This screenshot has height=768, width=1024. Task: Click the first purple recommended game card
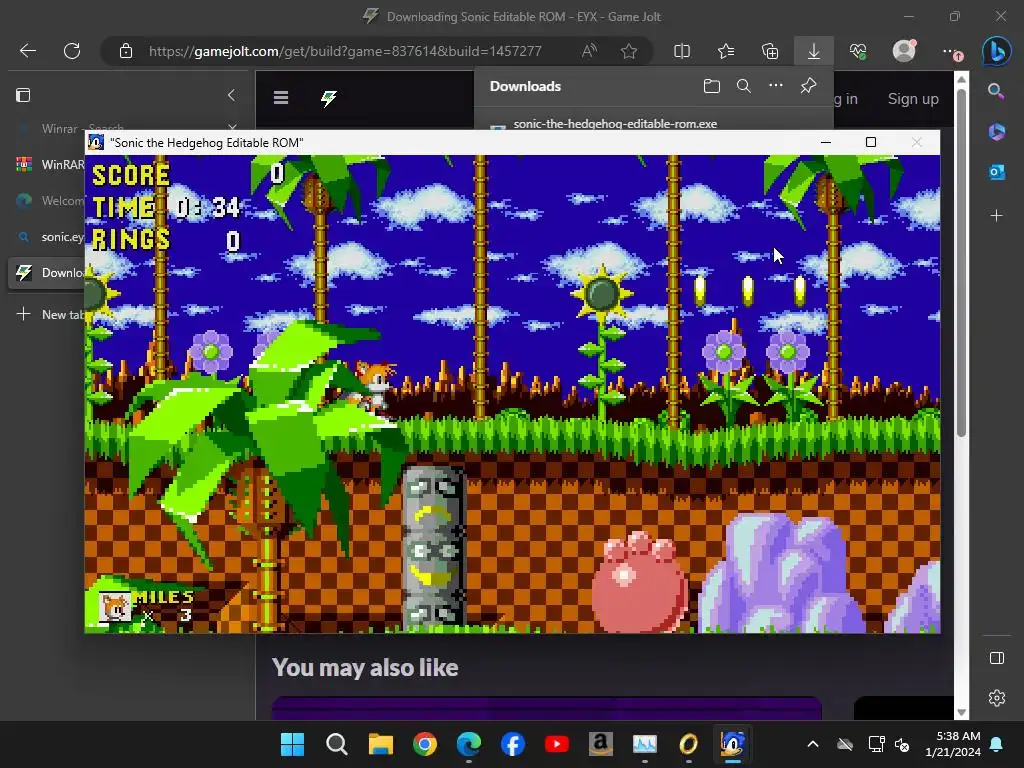(547, 708)
